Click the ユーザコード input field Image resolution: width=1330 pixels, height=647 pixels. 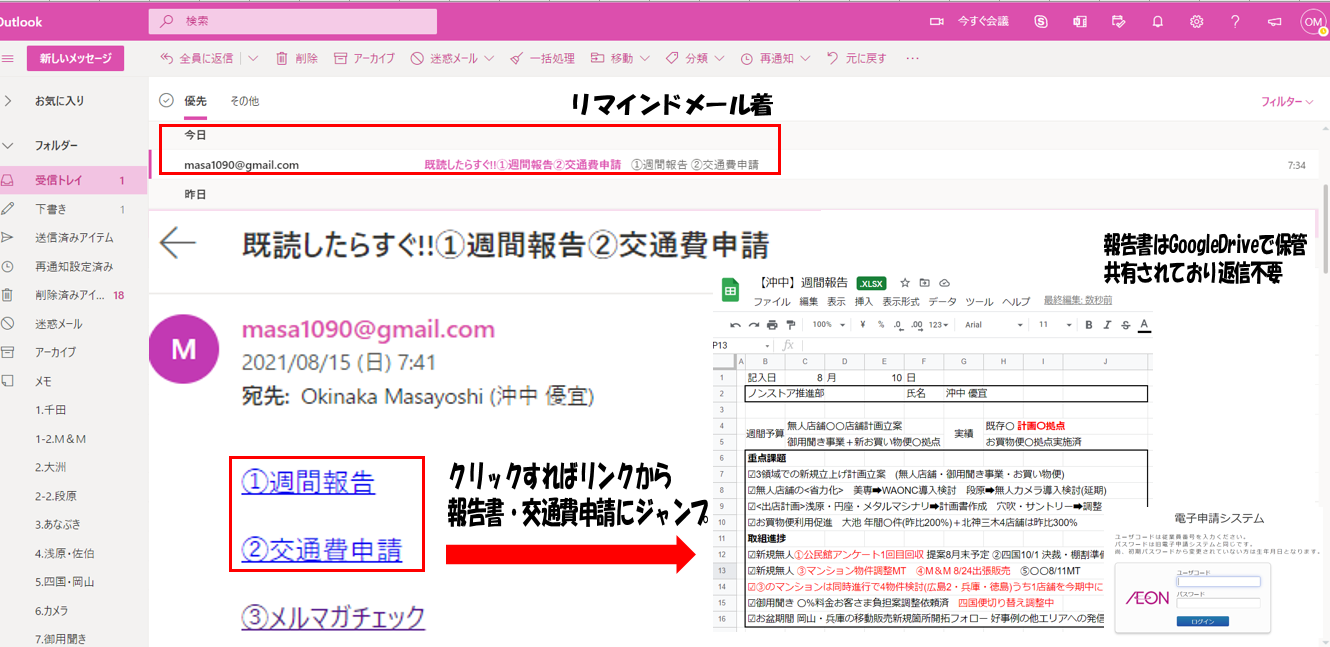click(1218, 581)
